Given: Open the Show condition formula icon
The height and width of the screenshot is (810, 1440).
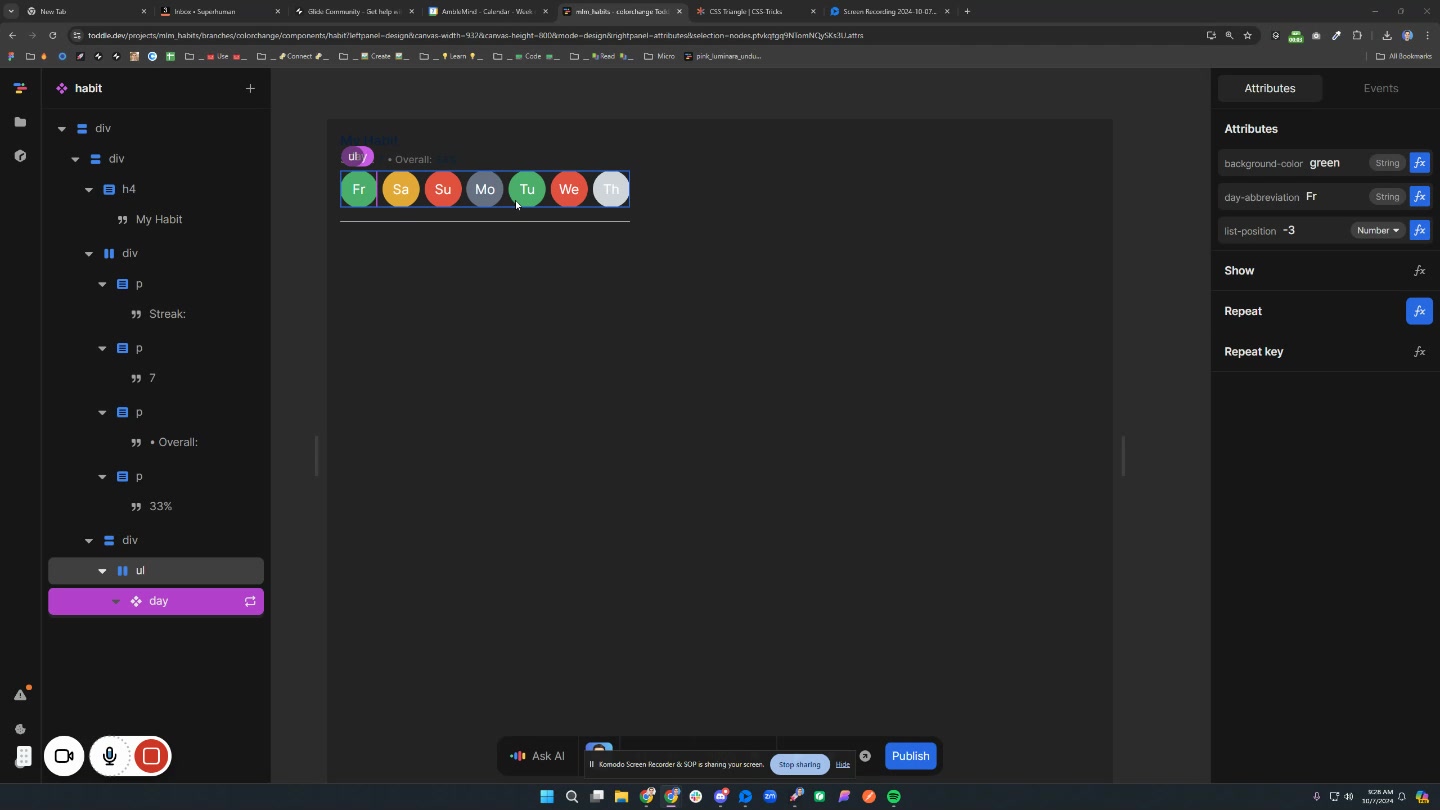Looking at the screenshot, I should [1419, 271].
